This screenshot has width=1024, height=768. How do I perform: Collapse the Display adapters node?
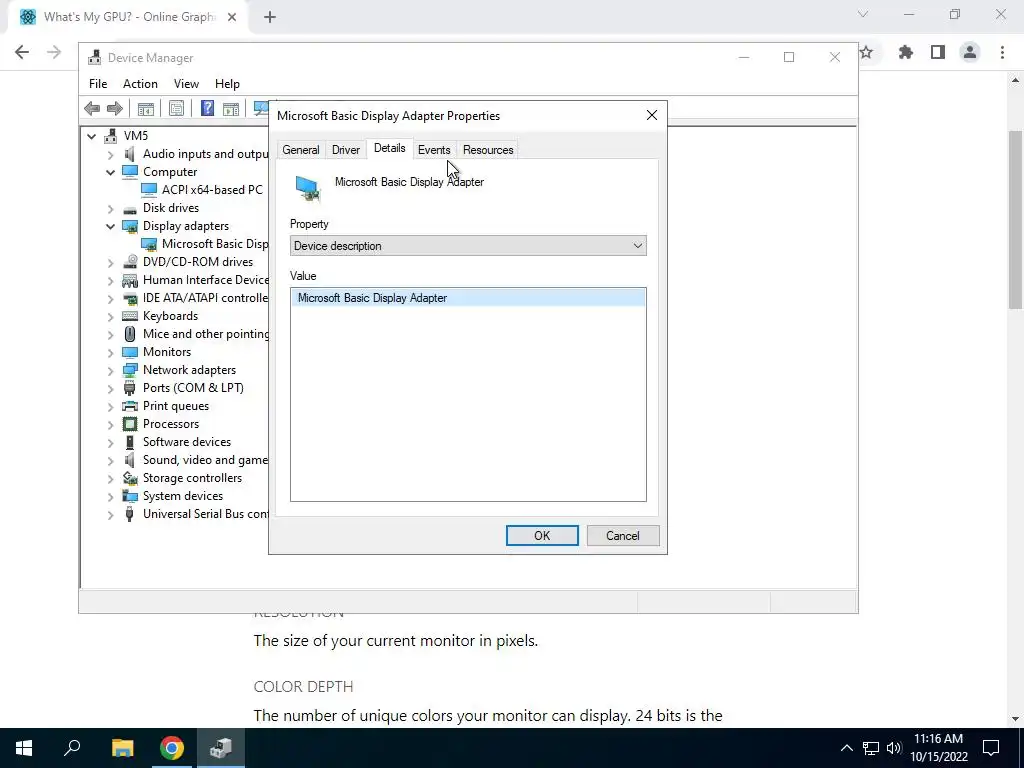pos(110,227)
